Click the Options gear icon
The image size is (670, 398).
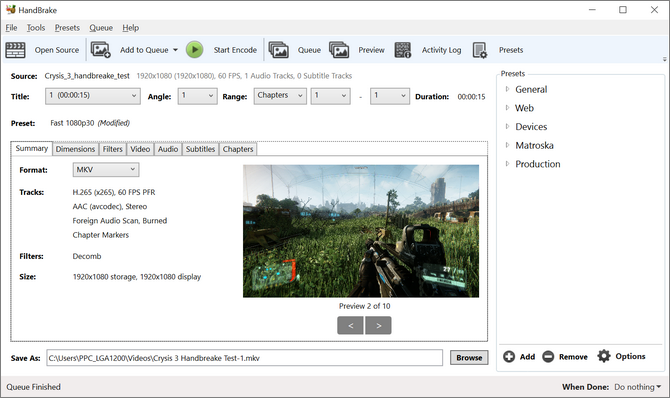(604, 356)
